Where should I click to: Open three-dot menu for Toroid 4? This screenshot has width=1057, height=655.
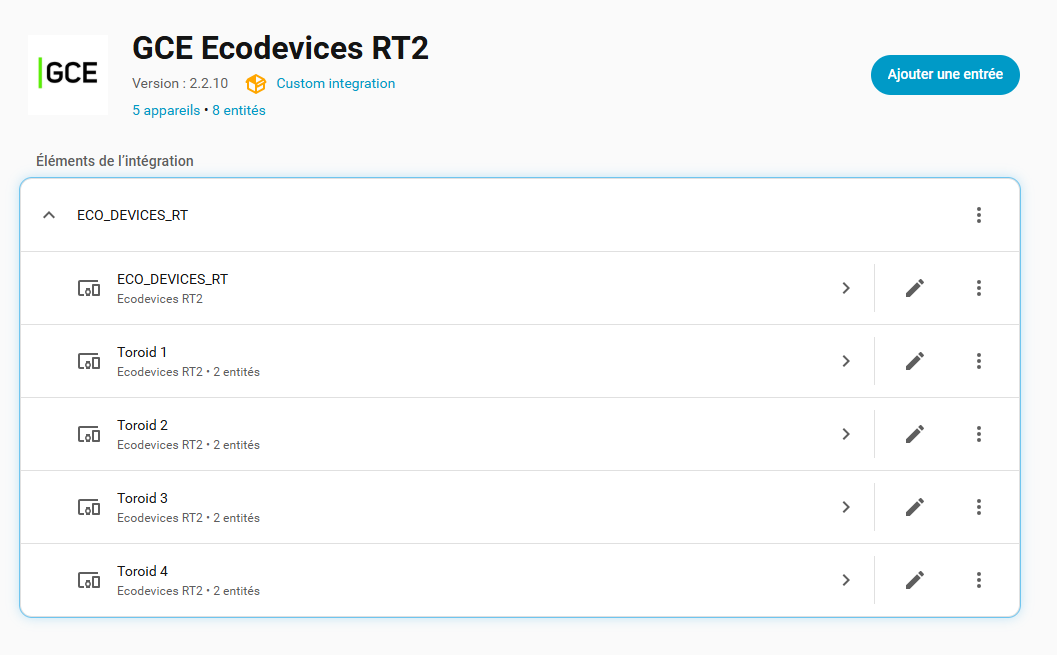pyautogui.click(x=979, y=580)
